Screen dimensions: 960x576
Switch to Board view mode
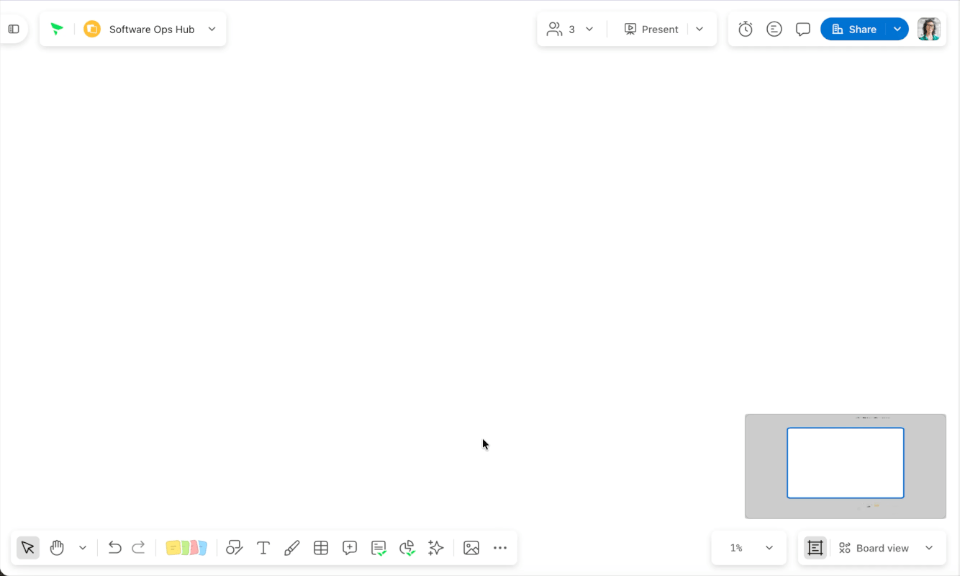tap(874, 548)
